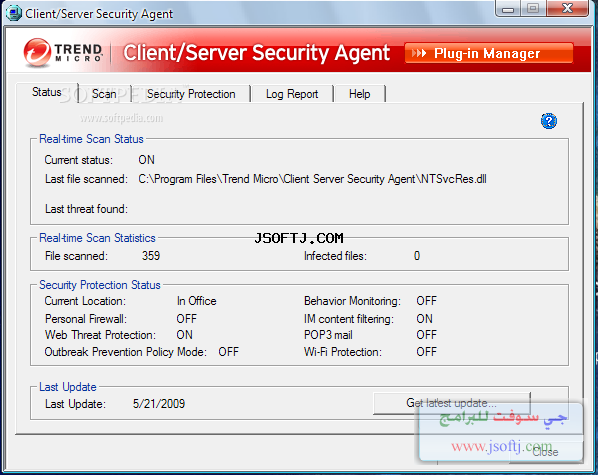Switch to the Status tab
Image resolution: width=598 pixels, height=475 pixels.
[47, 92]
